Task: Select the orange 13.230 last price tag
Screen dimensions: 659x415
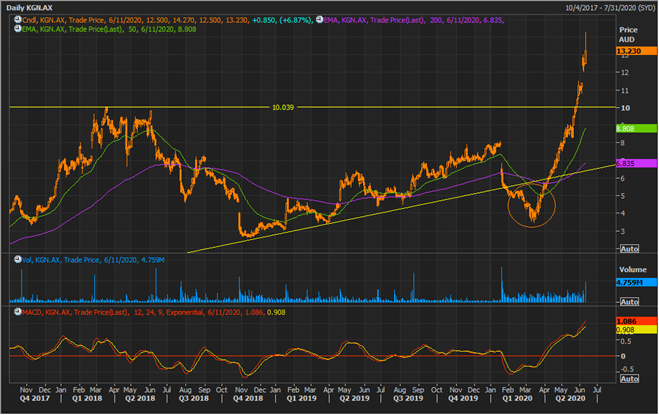Action: pos(636,51)
